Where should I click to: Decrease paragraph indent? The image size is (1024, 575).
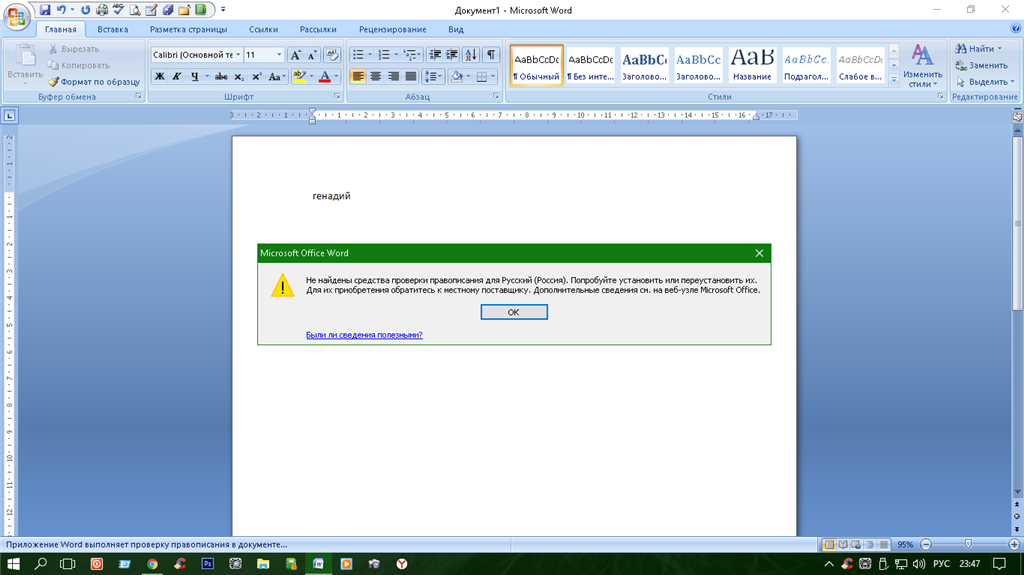[x=435, y=55]
